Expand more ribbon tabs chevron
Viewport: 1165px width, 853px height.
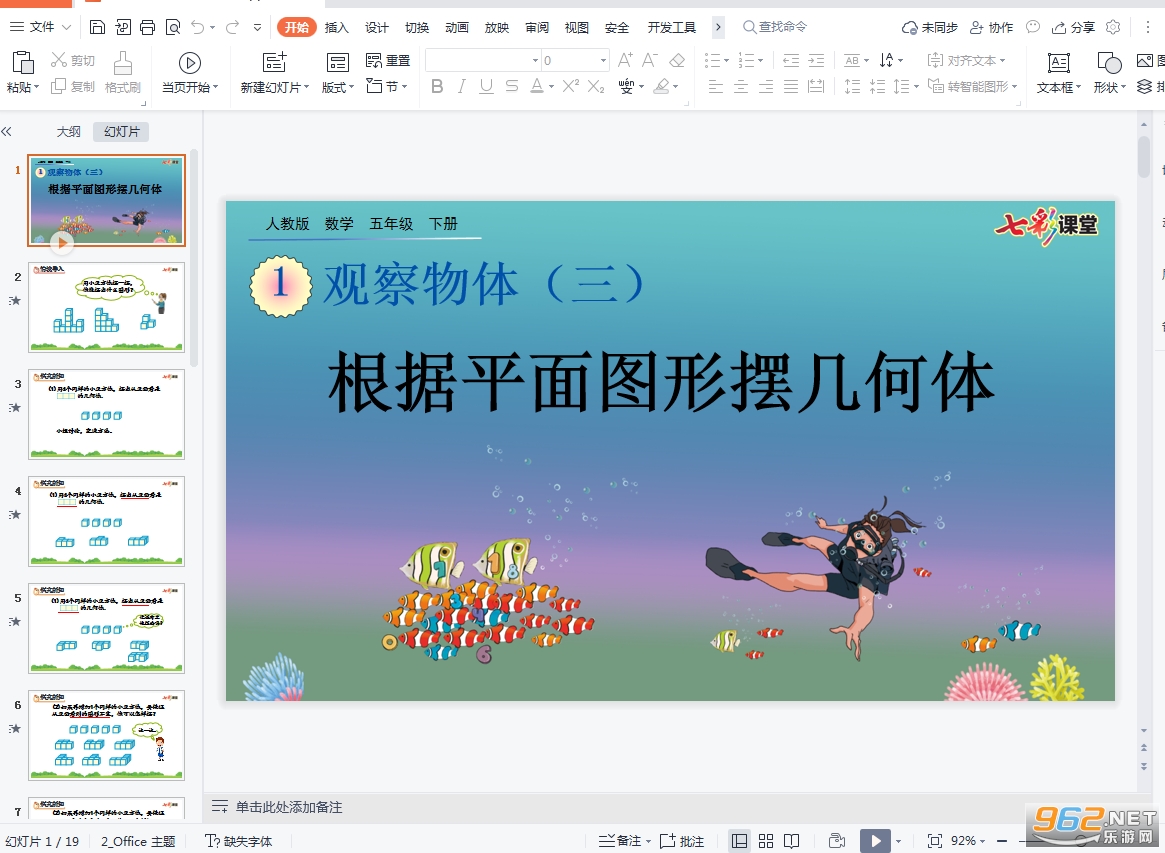point(718,27)
